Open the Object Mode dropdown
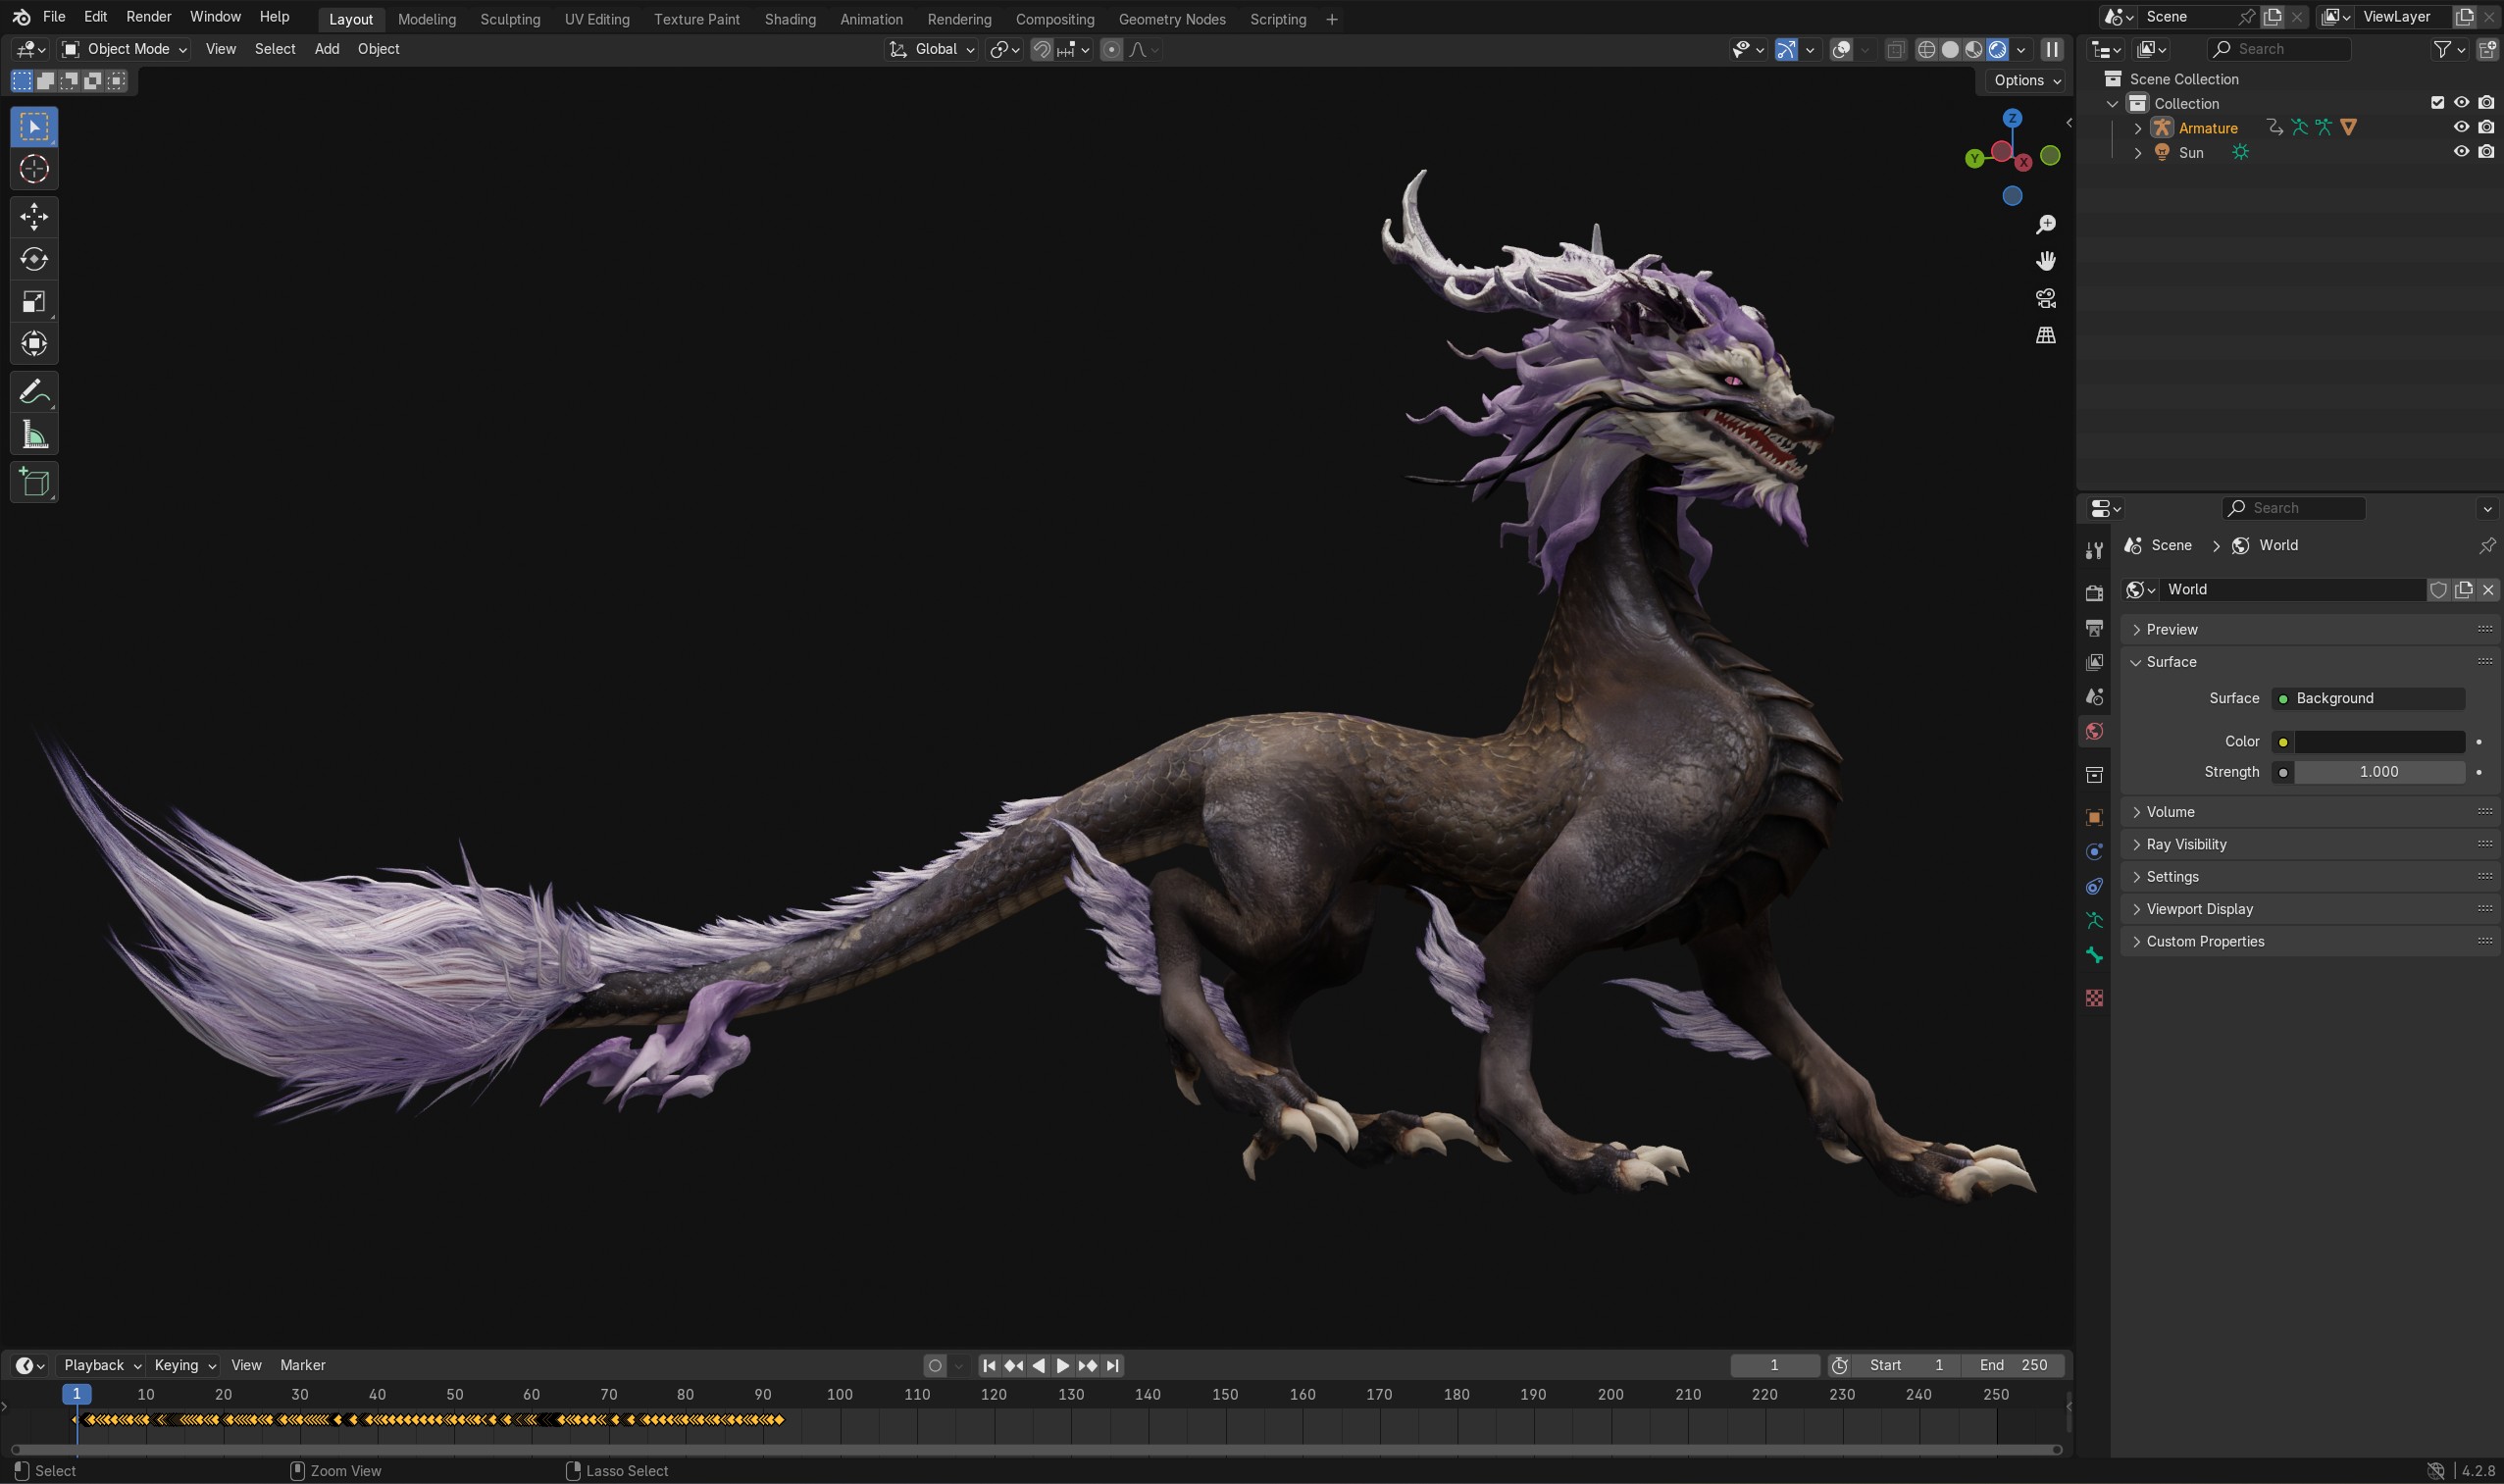The height and width of the screenshot is (1484, 2504). [x=124, y=49]
